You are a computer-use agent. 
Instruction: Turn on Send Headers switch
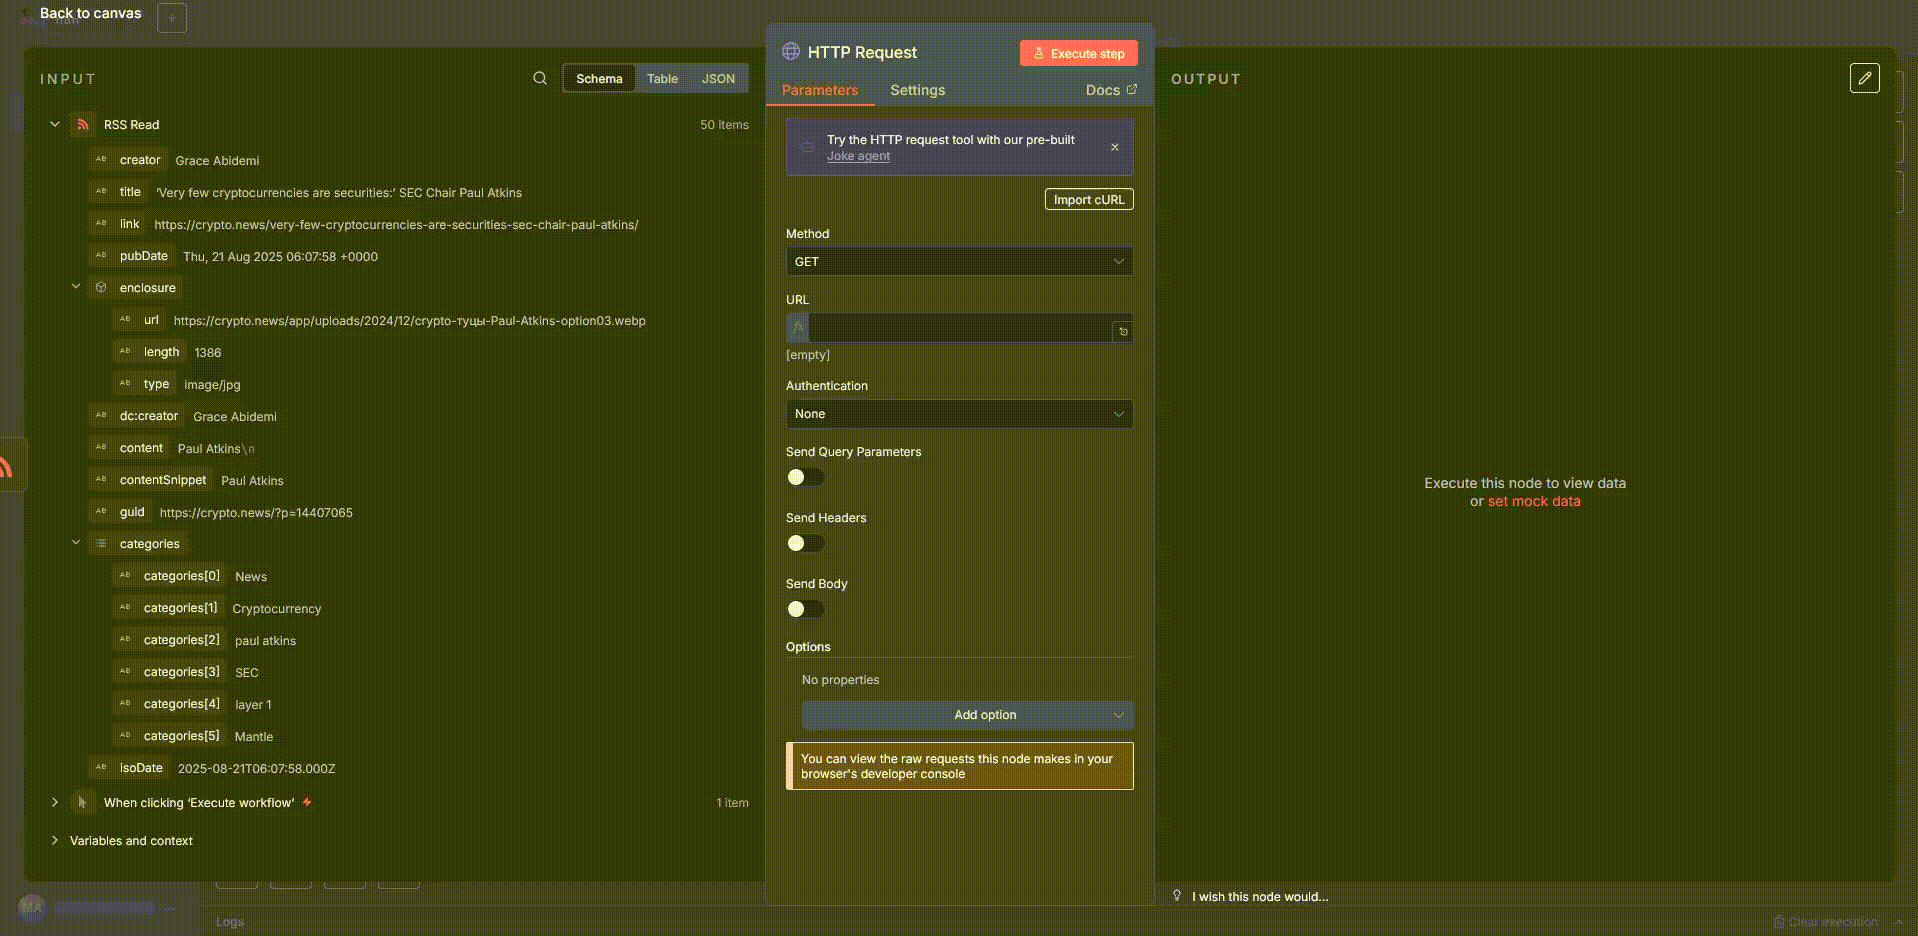coord(804,544)
